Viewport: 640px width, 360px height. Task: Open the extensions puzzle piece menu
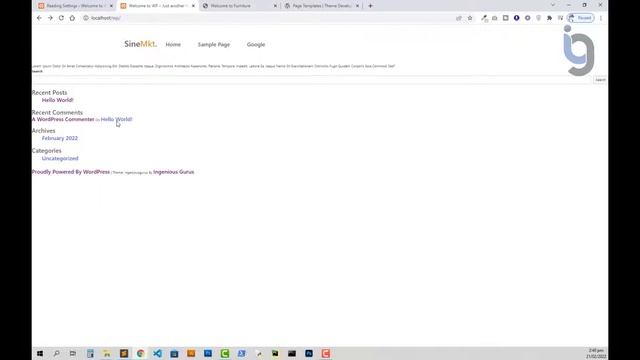pyautogui.click(x=549, y=18)
